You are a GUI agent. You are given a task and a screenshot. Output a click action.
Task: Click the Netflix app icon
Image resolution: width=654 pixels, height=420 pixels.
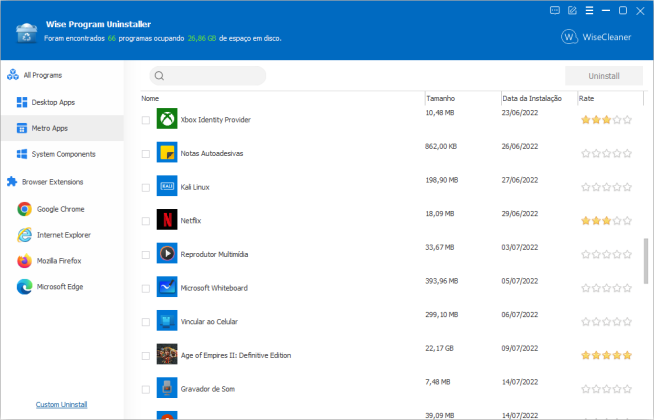(167, 220)
